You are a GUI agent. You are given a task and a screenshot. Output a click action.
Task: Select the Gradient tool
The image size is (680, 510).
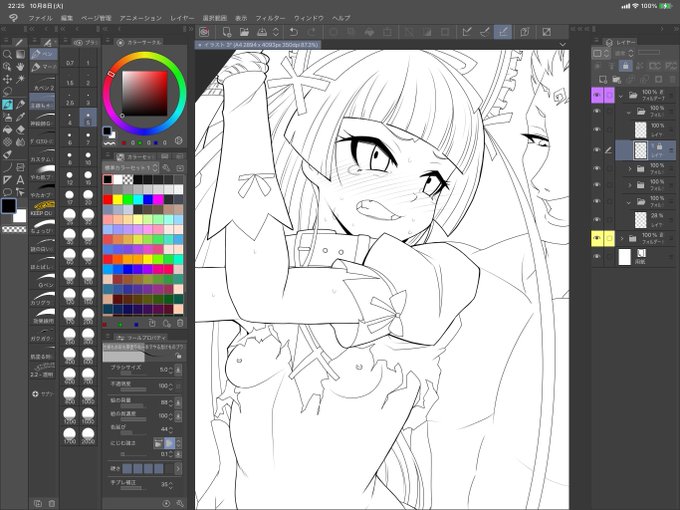20,54
